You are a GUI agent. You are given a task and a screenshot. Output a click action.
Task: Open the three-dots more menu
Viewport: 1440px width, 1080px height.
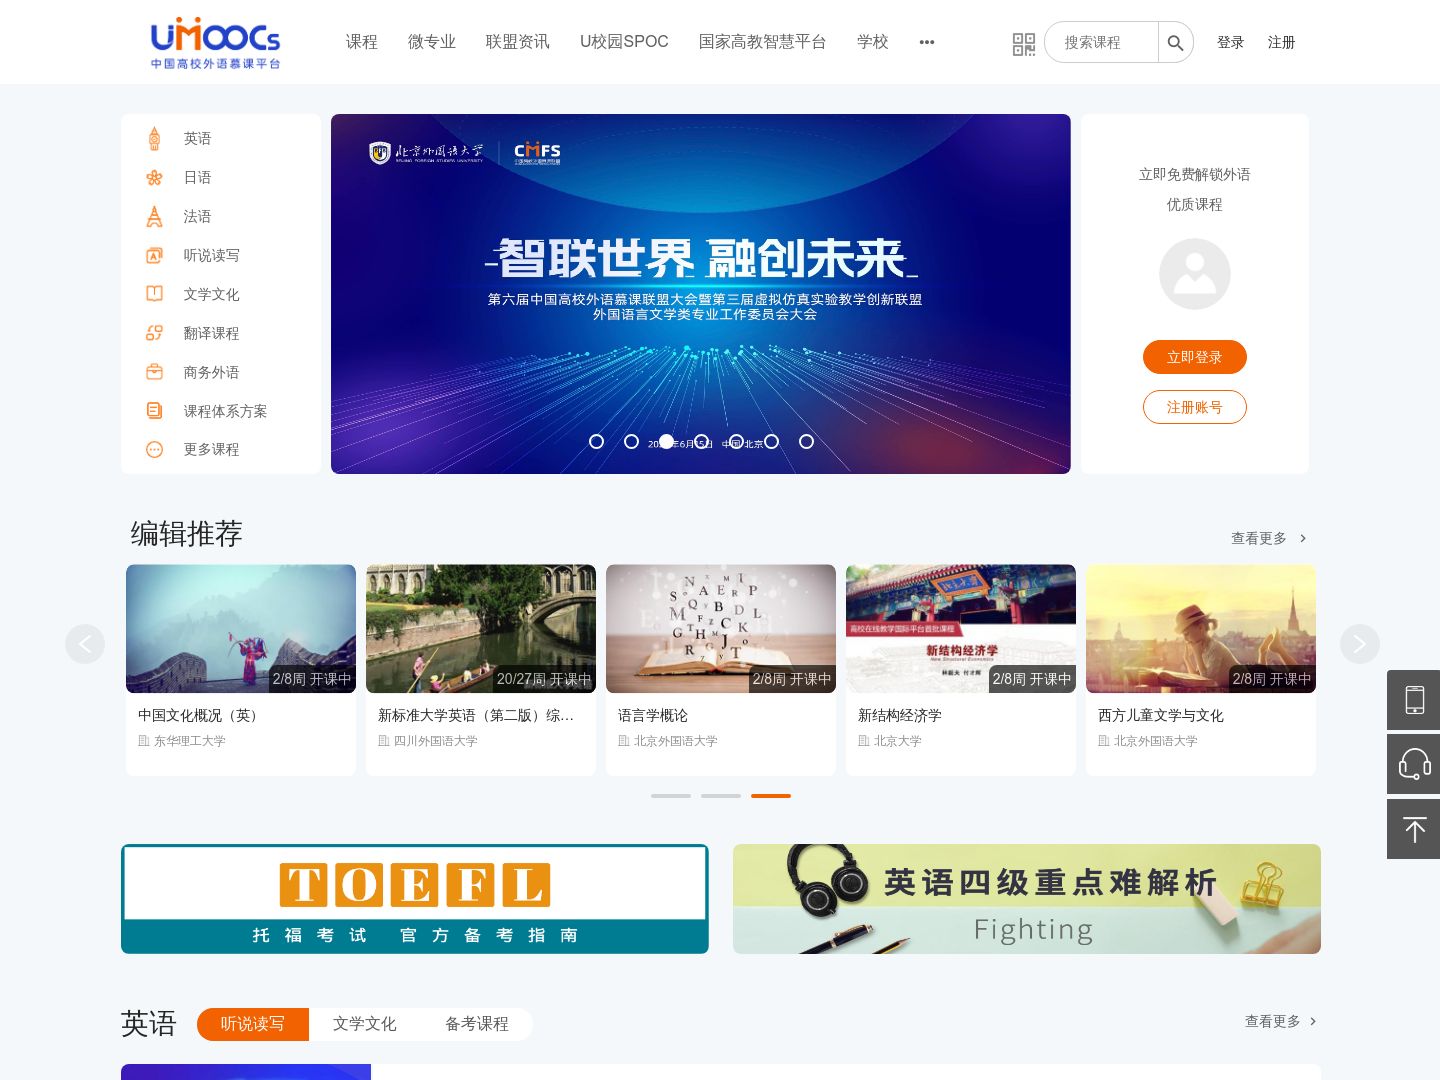coord(927,42)
